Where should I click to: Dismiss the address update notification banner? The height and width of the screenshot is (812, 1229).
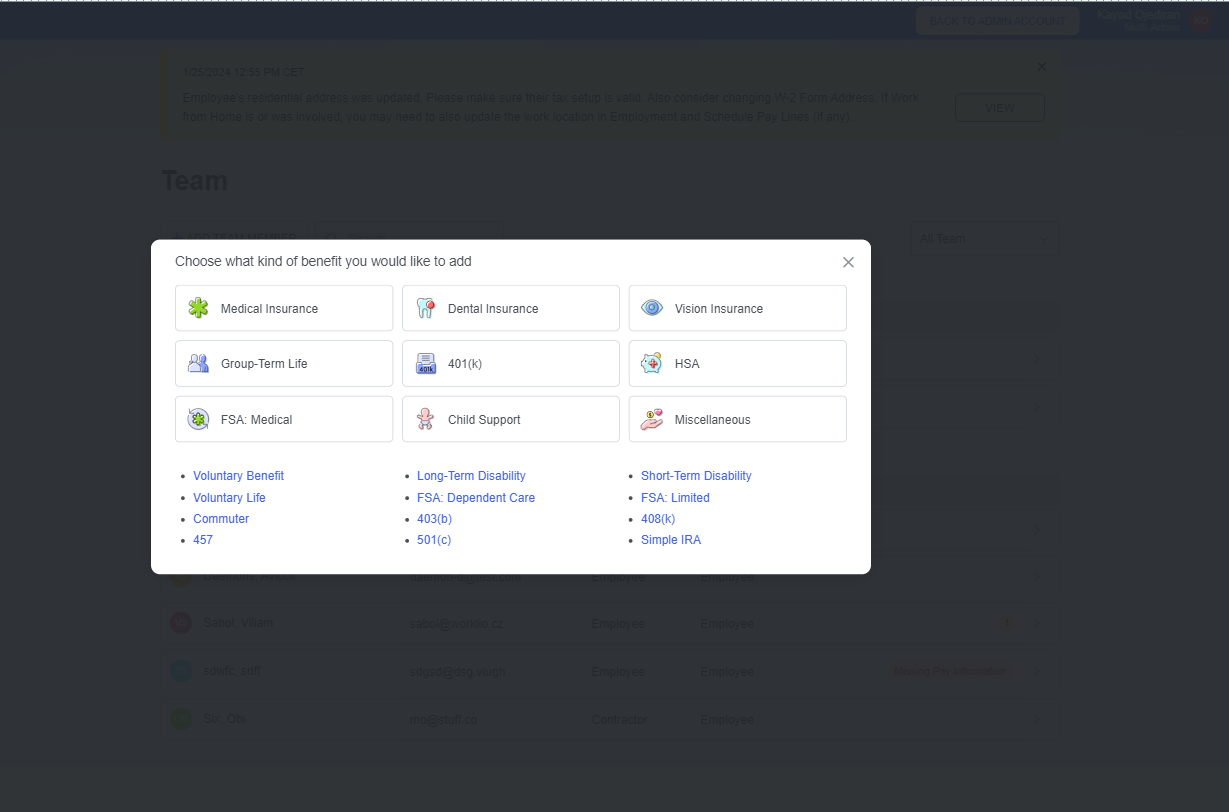coord(1041,67)
